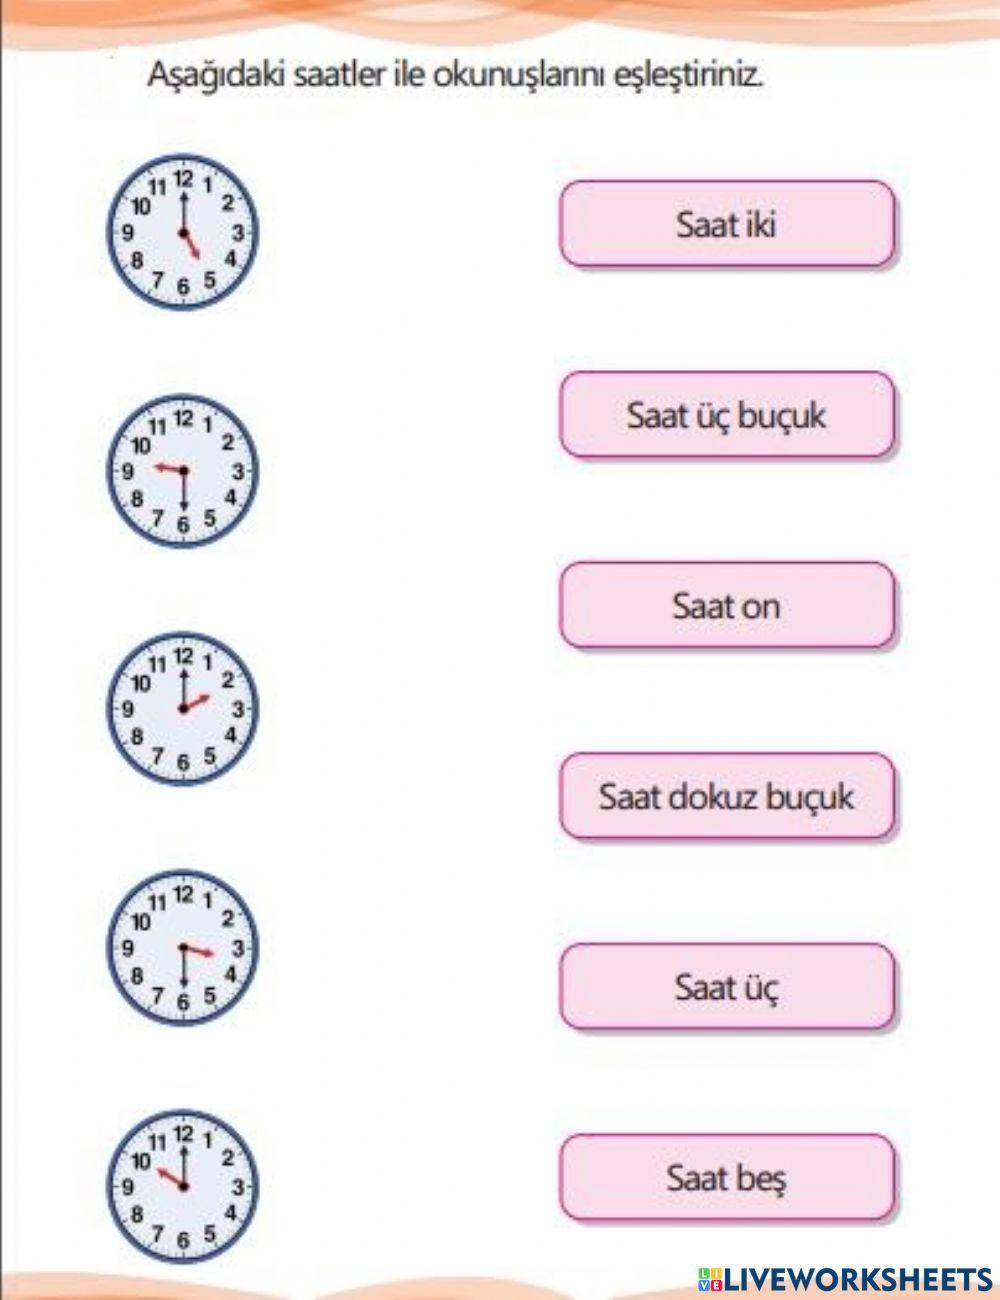Select the "Saat iki" answer box
The height and width of the screenshot is (1300, 1000).
(x=726, y=224)
